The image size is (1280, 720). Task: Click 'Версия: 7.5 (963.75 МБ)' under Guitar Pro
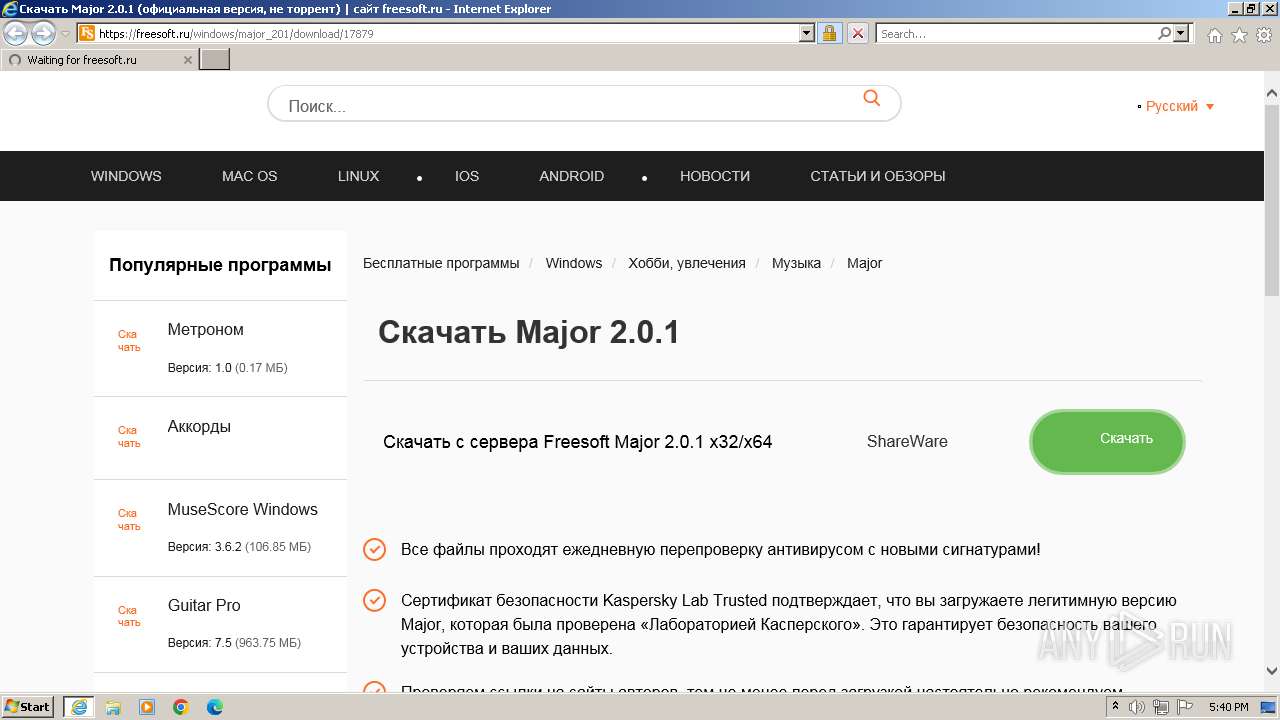click(234, 643)
